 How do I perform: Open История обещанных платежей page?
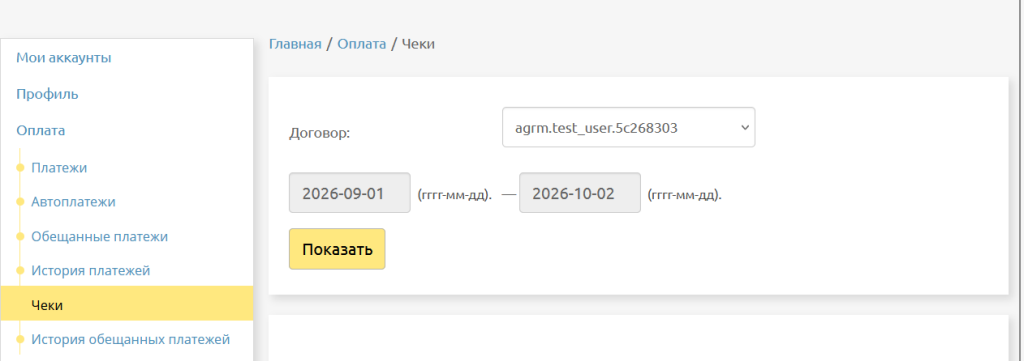[131, 339]
